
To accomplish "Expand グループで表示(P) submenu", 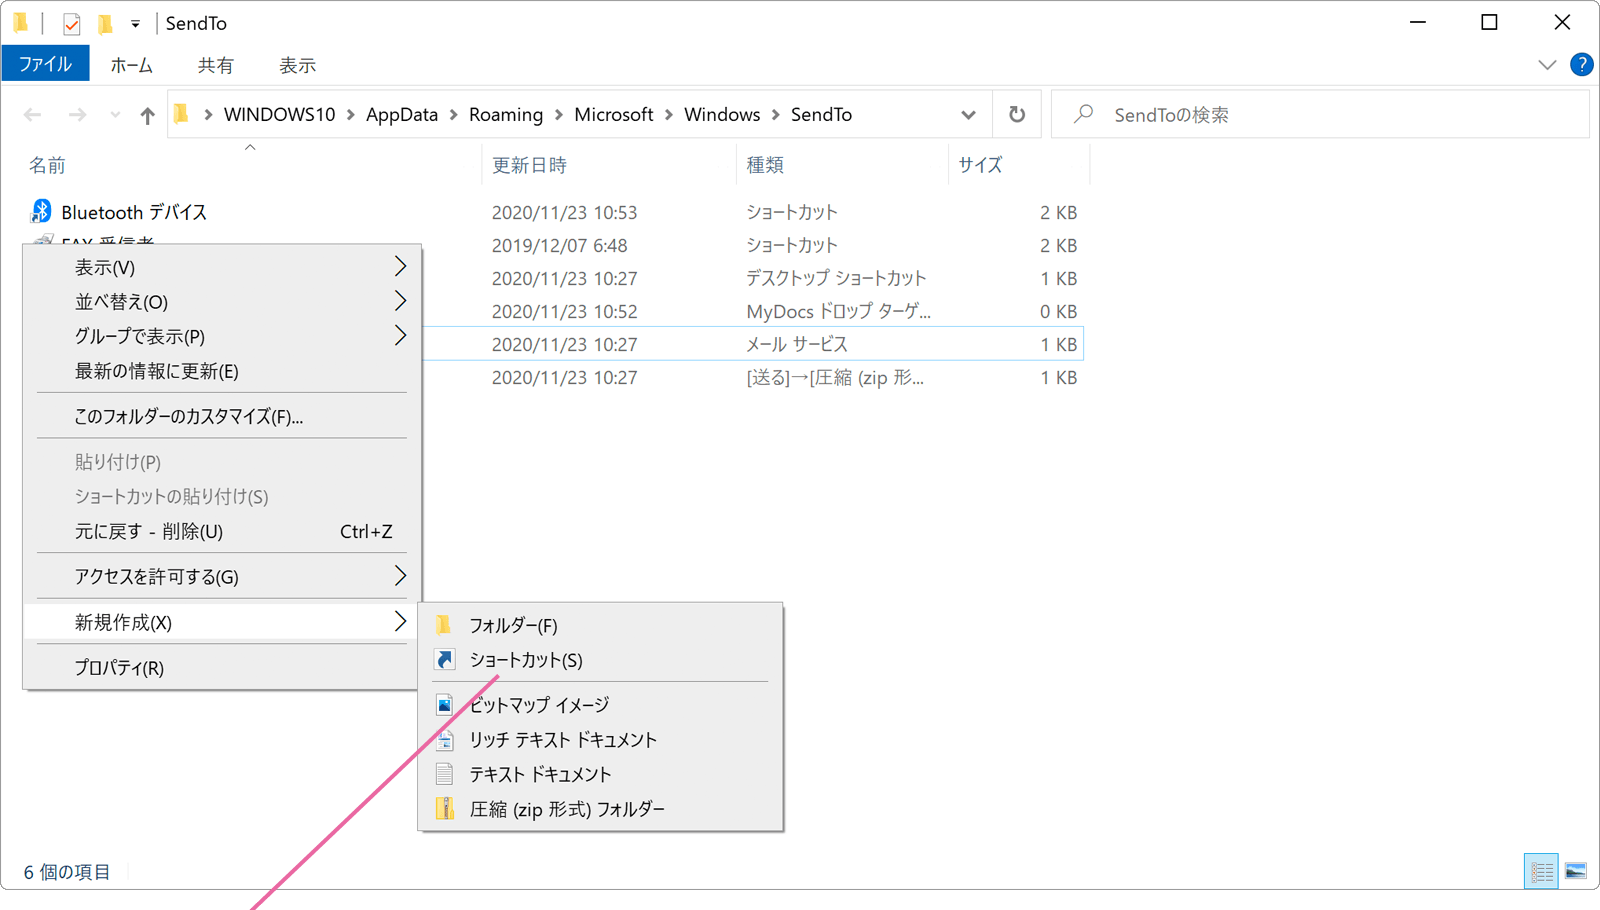I will (x=400, y=335).
